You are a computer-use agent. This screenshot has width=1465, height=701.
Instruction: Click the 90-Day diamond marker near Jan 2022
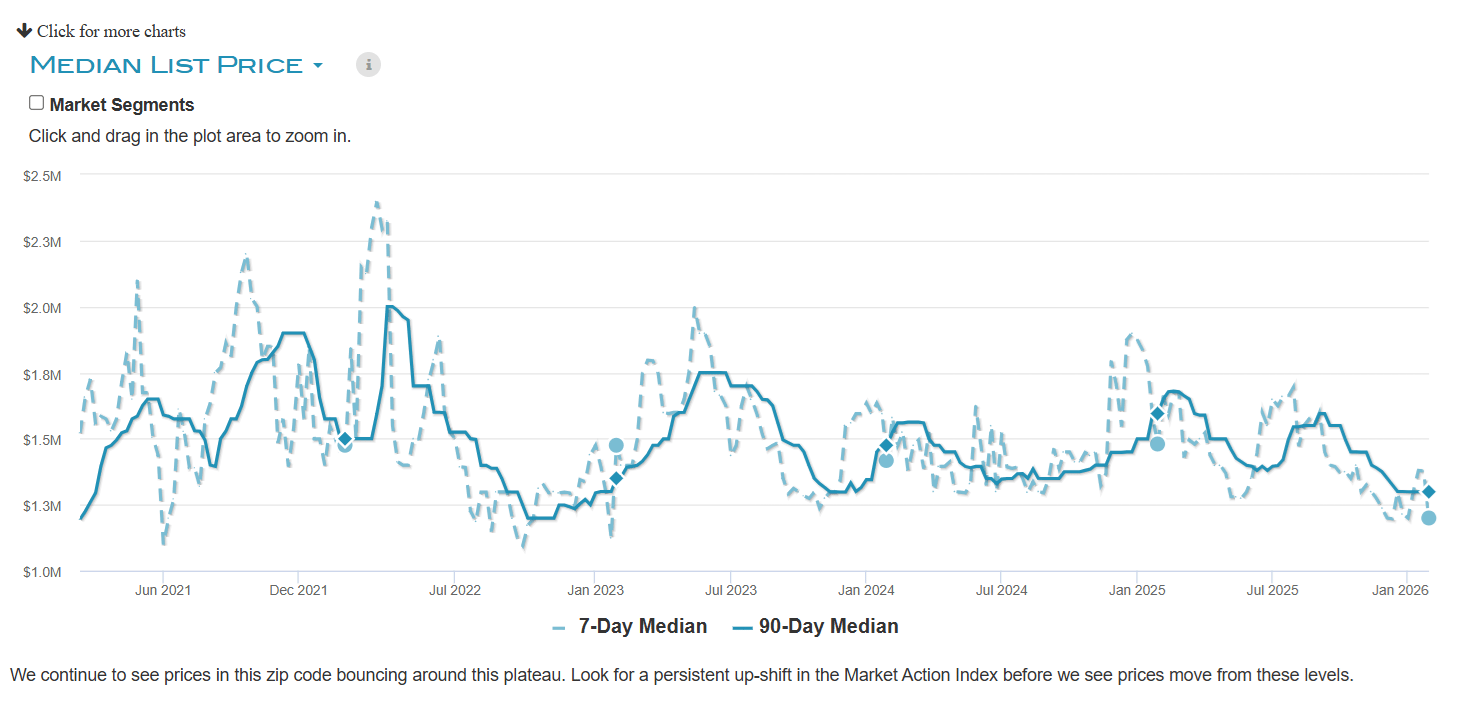(x=345, y=438)
